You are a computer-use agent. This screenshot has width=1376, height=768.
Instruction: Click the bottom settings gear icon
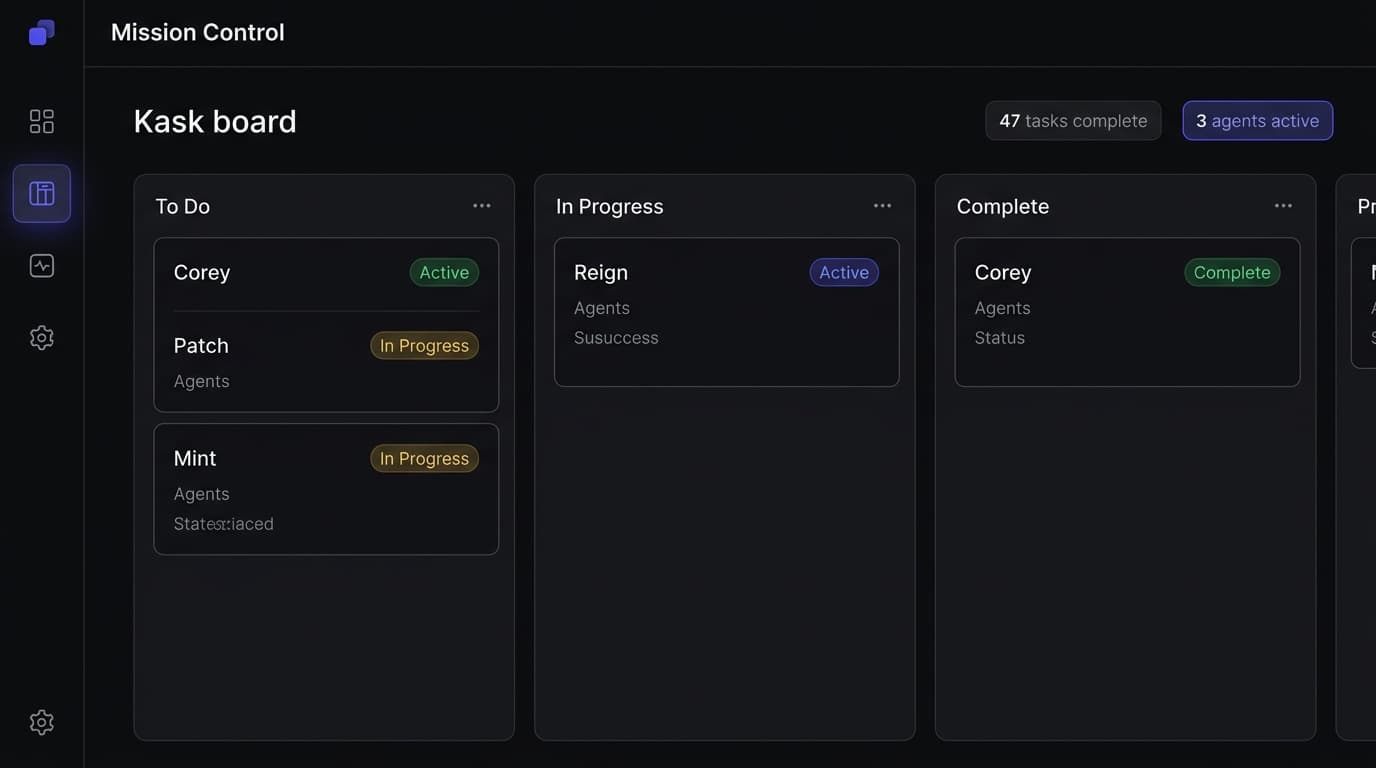[x=42, y=722]
